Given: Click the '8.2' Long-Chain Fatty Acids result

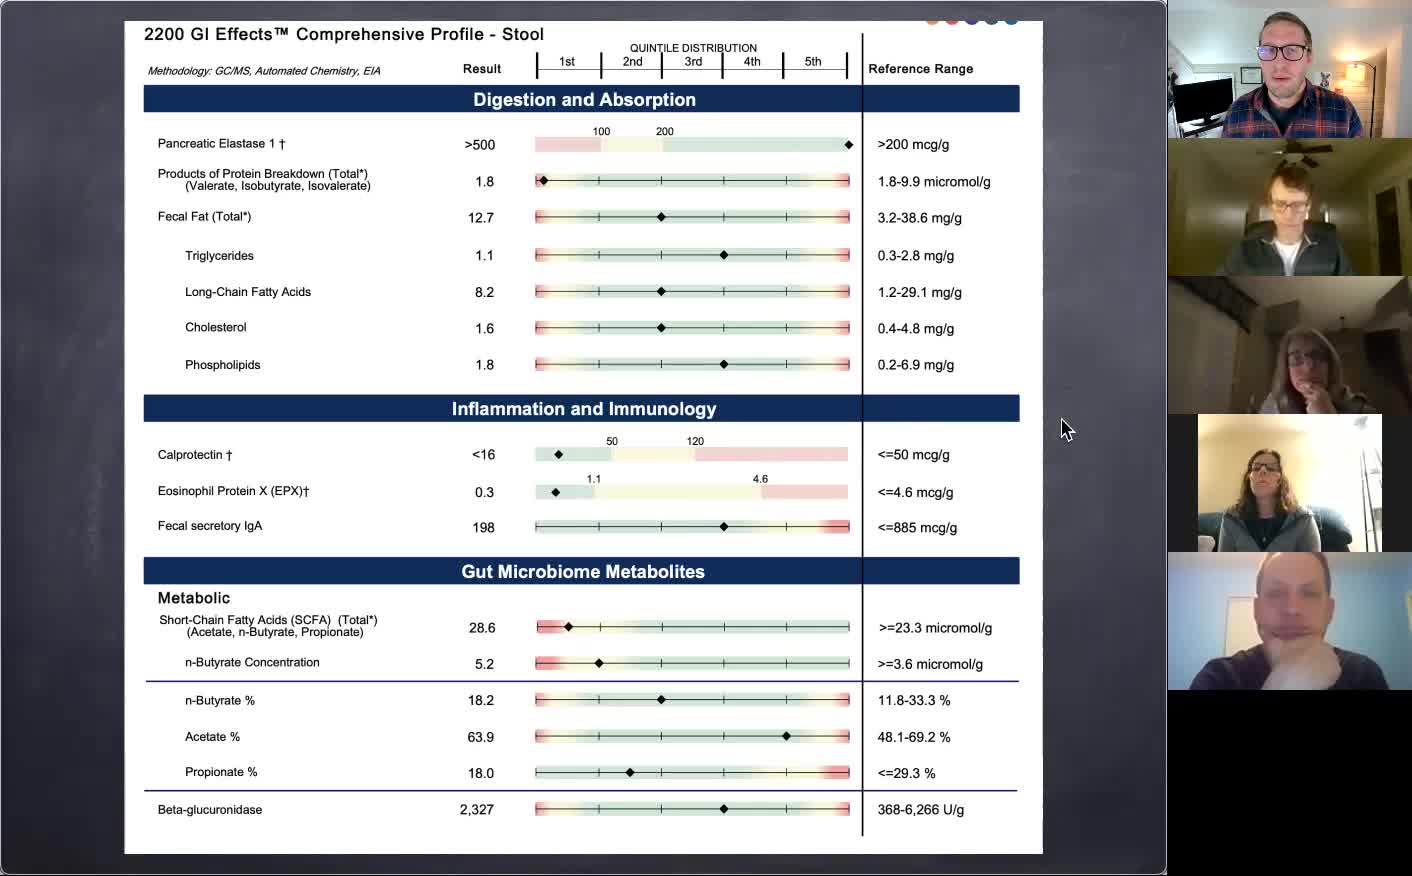Looking at the screenshot, I should 484,293.
